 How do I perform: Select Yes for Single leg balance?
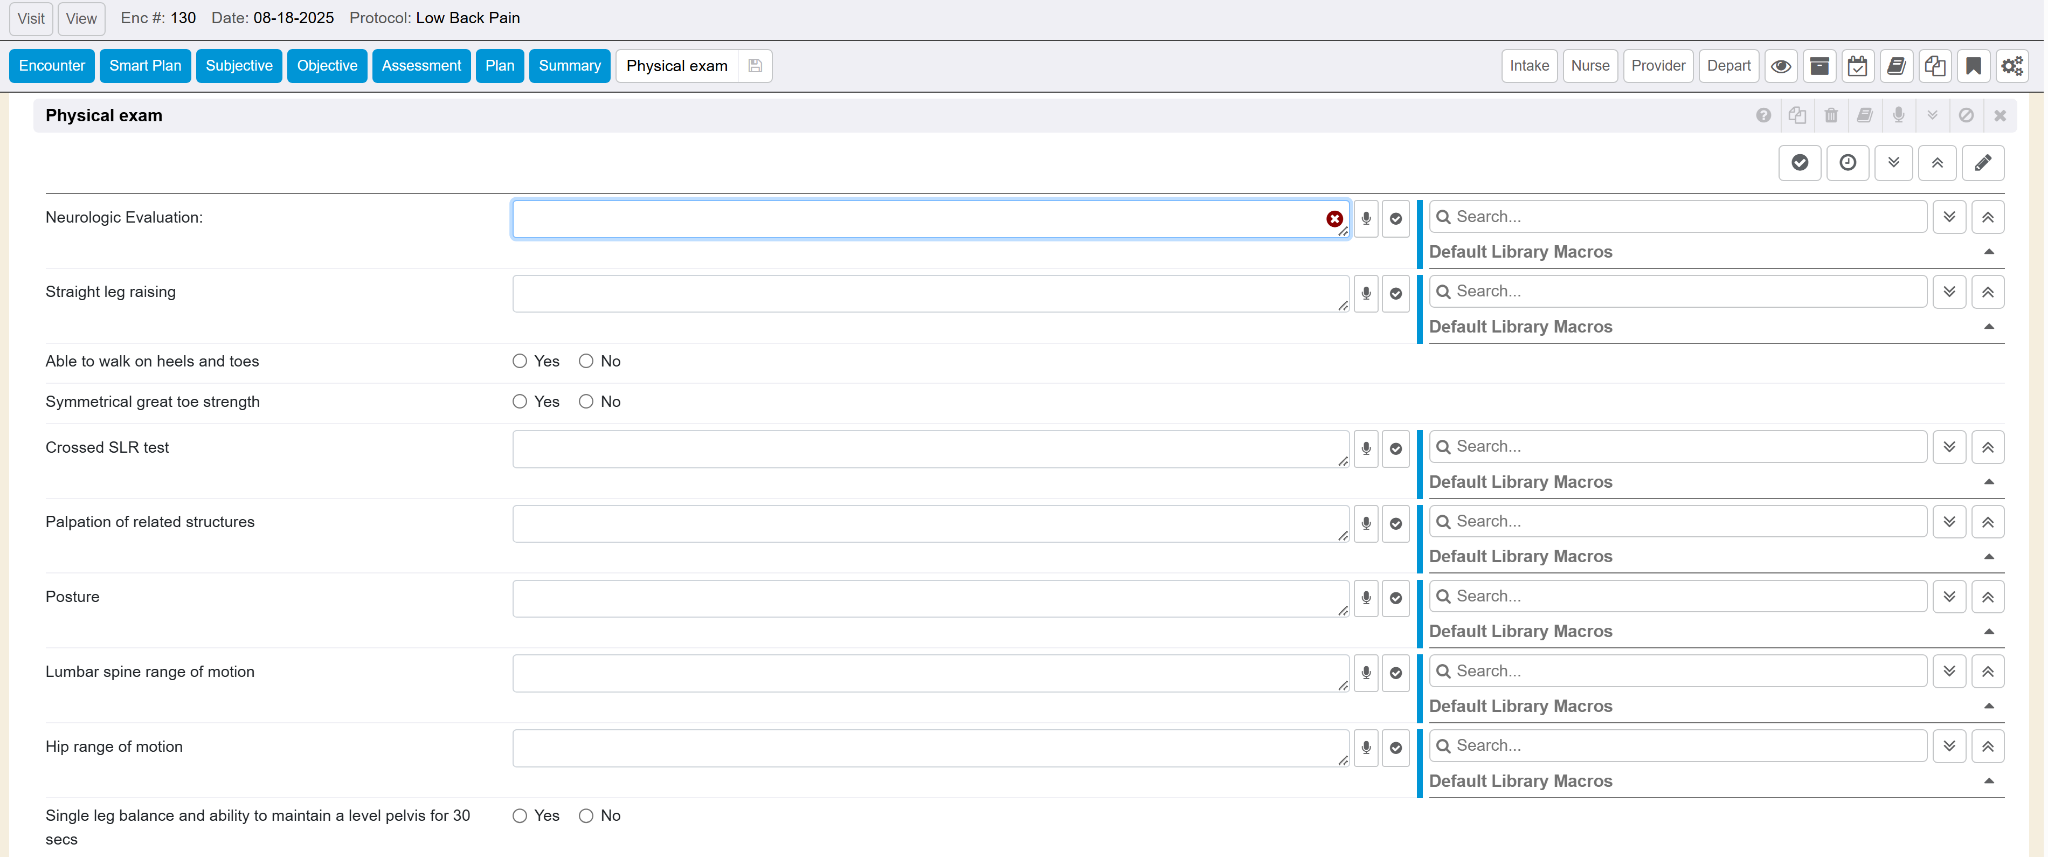point(520,816)
